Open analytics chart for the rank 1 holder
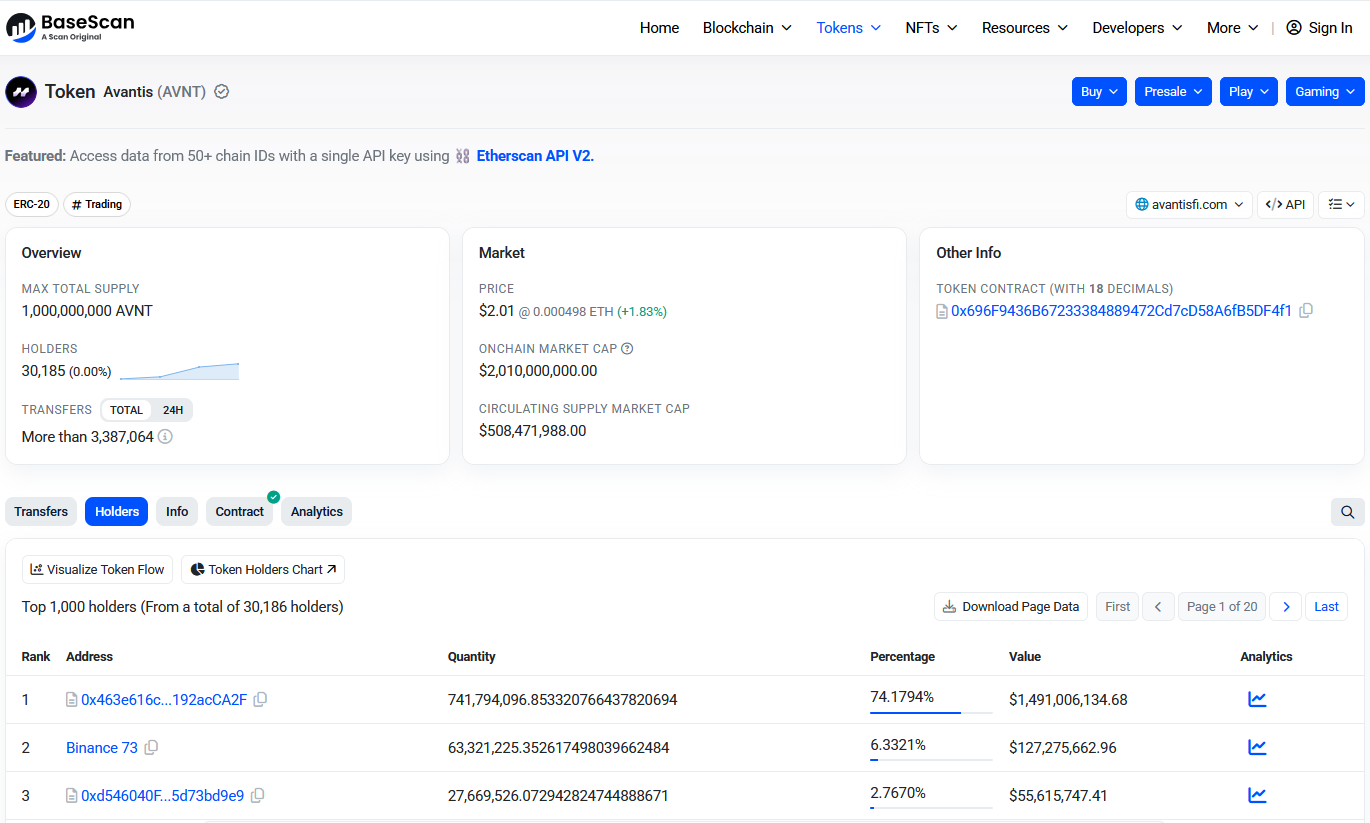1370x823 pixels. [x=1257, y=700]
